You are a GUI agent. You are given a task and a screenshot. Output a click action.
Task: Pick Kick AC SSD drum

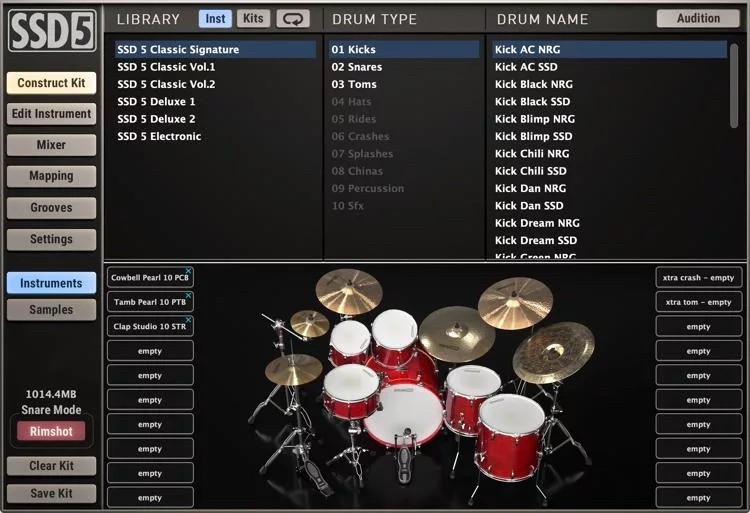pyautogui.click(x=610, y=67)
